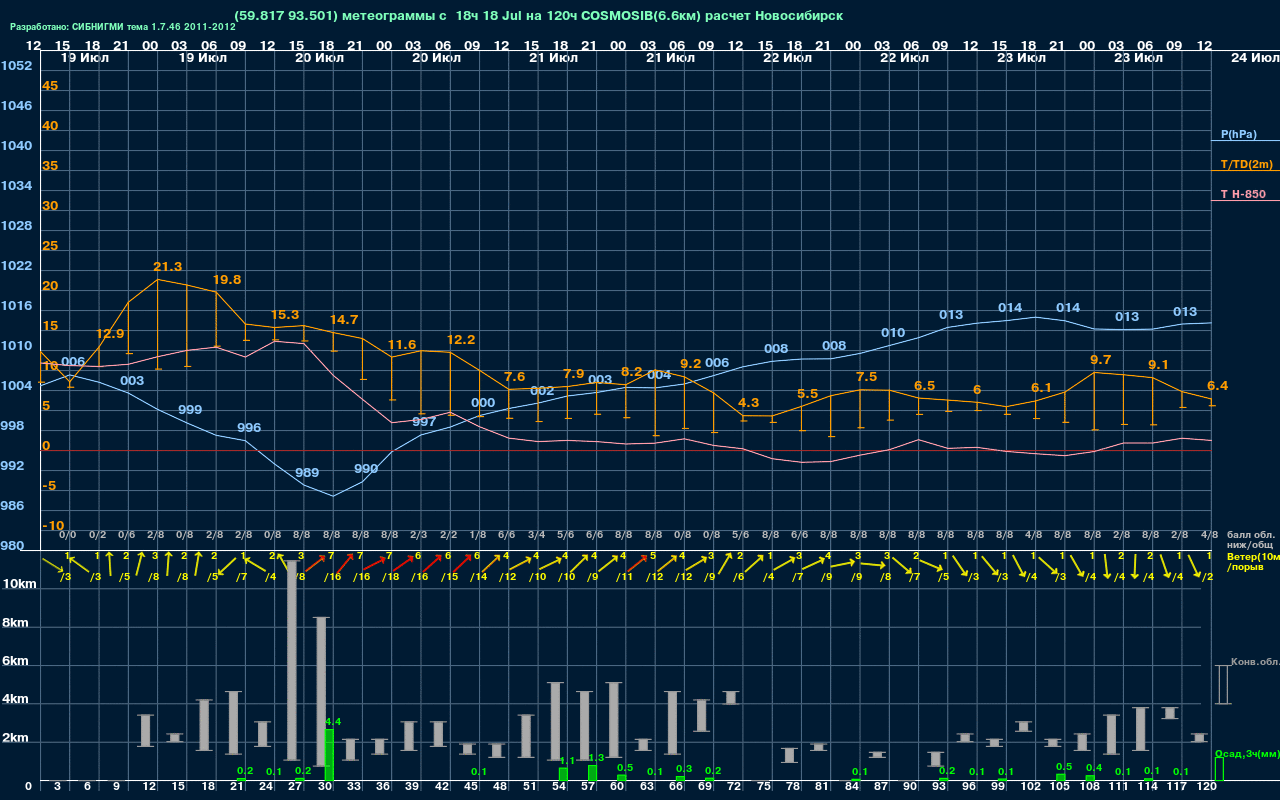
Task: Click the Ветер(10м)/порыв legend text
Action: (x=1252, y=561)
